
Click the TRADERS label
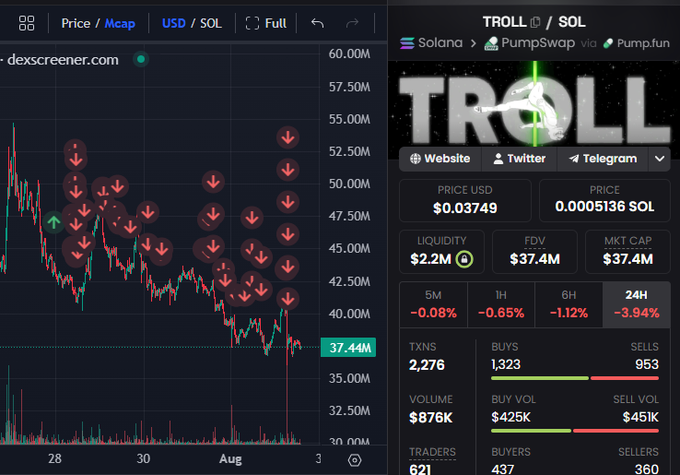pyautogui.click(x=432, y=452)
